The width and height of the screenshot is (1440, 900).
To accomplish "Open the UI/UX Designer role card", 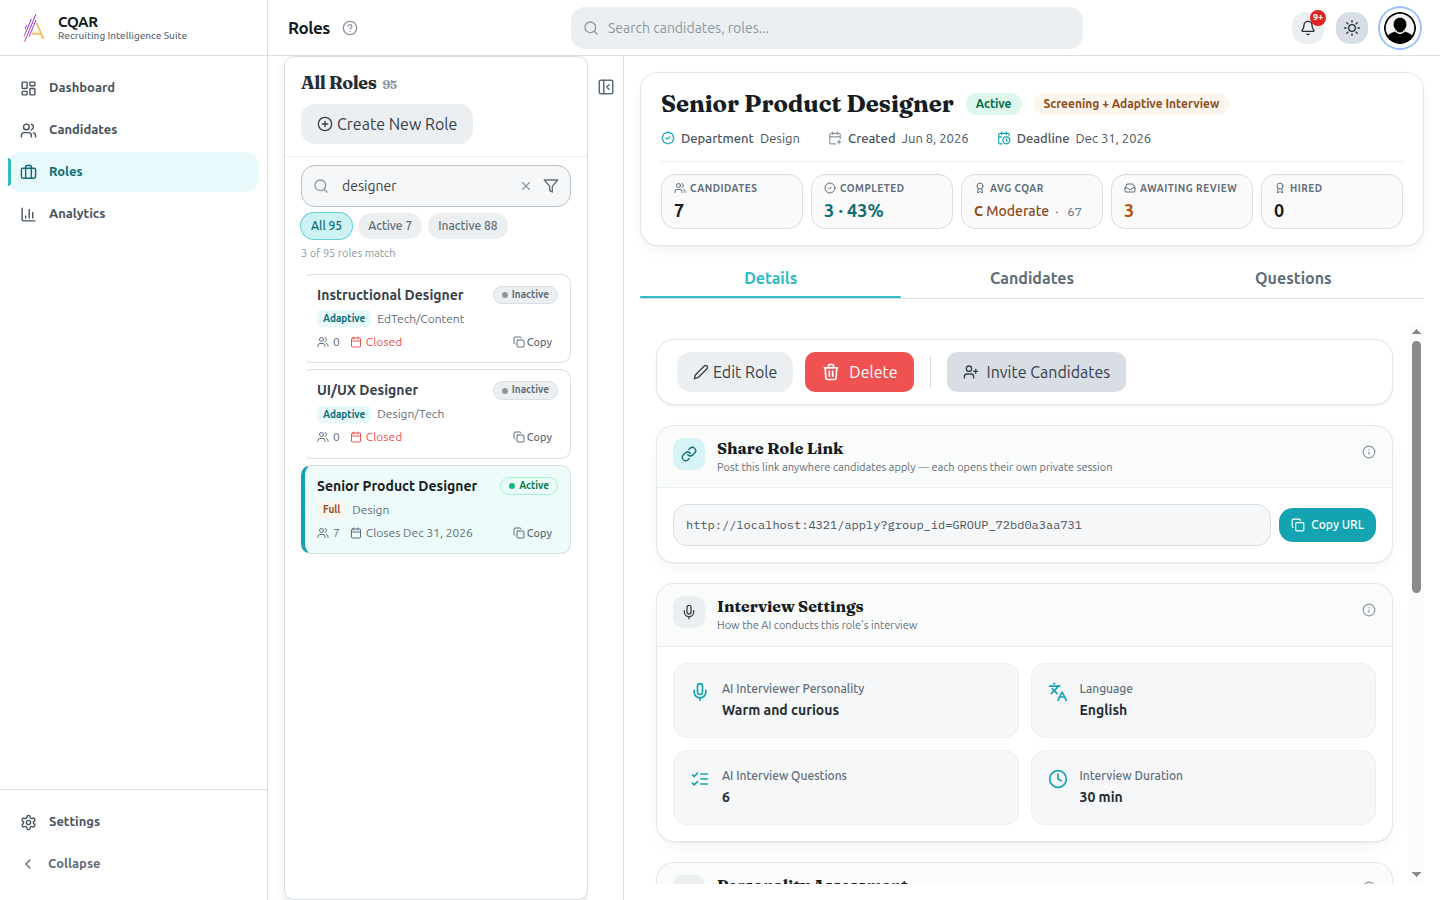I will pyautogui.click(x=436, y=414).
